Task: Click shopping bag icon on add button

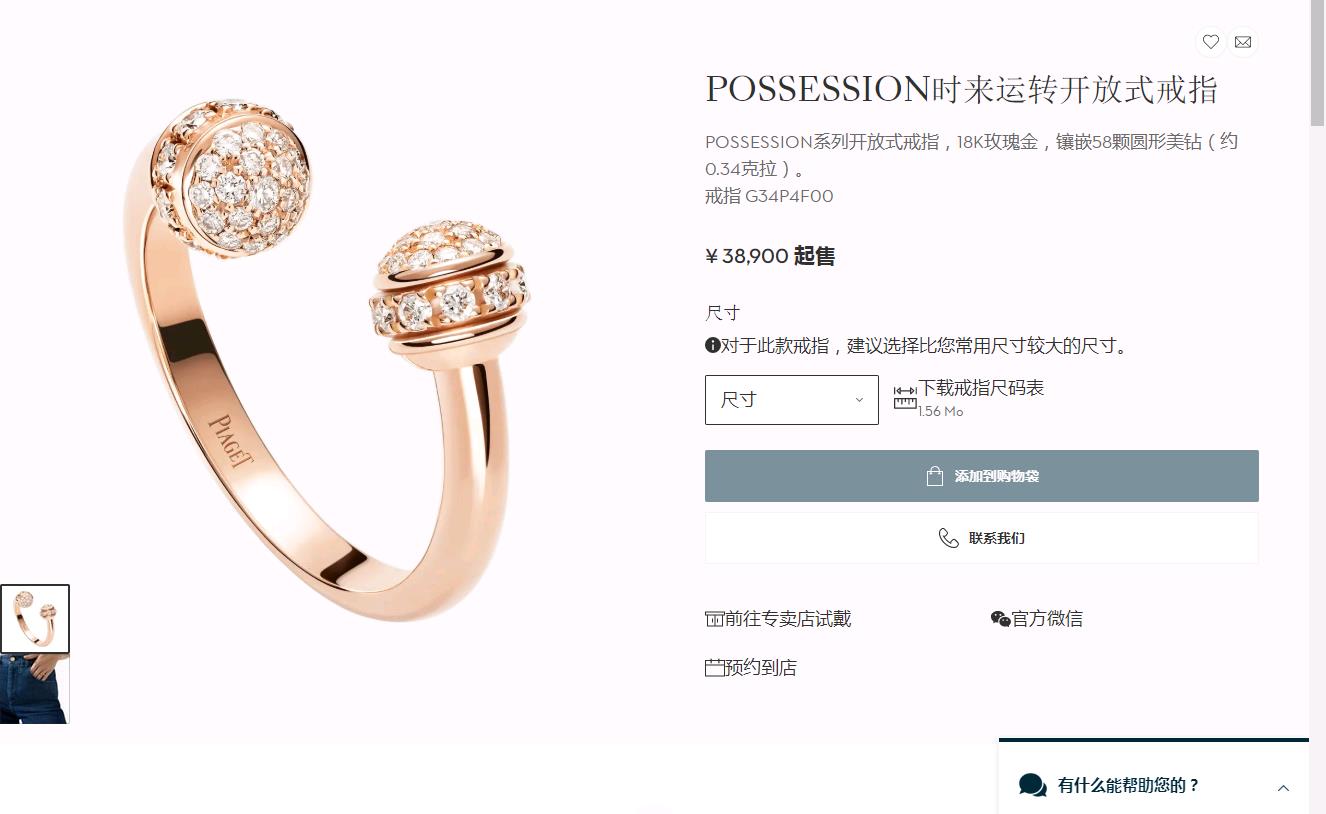Action: [x=935, y=476]
